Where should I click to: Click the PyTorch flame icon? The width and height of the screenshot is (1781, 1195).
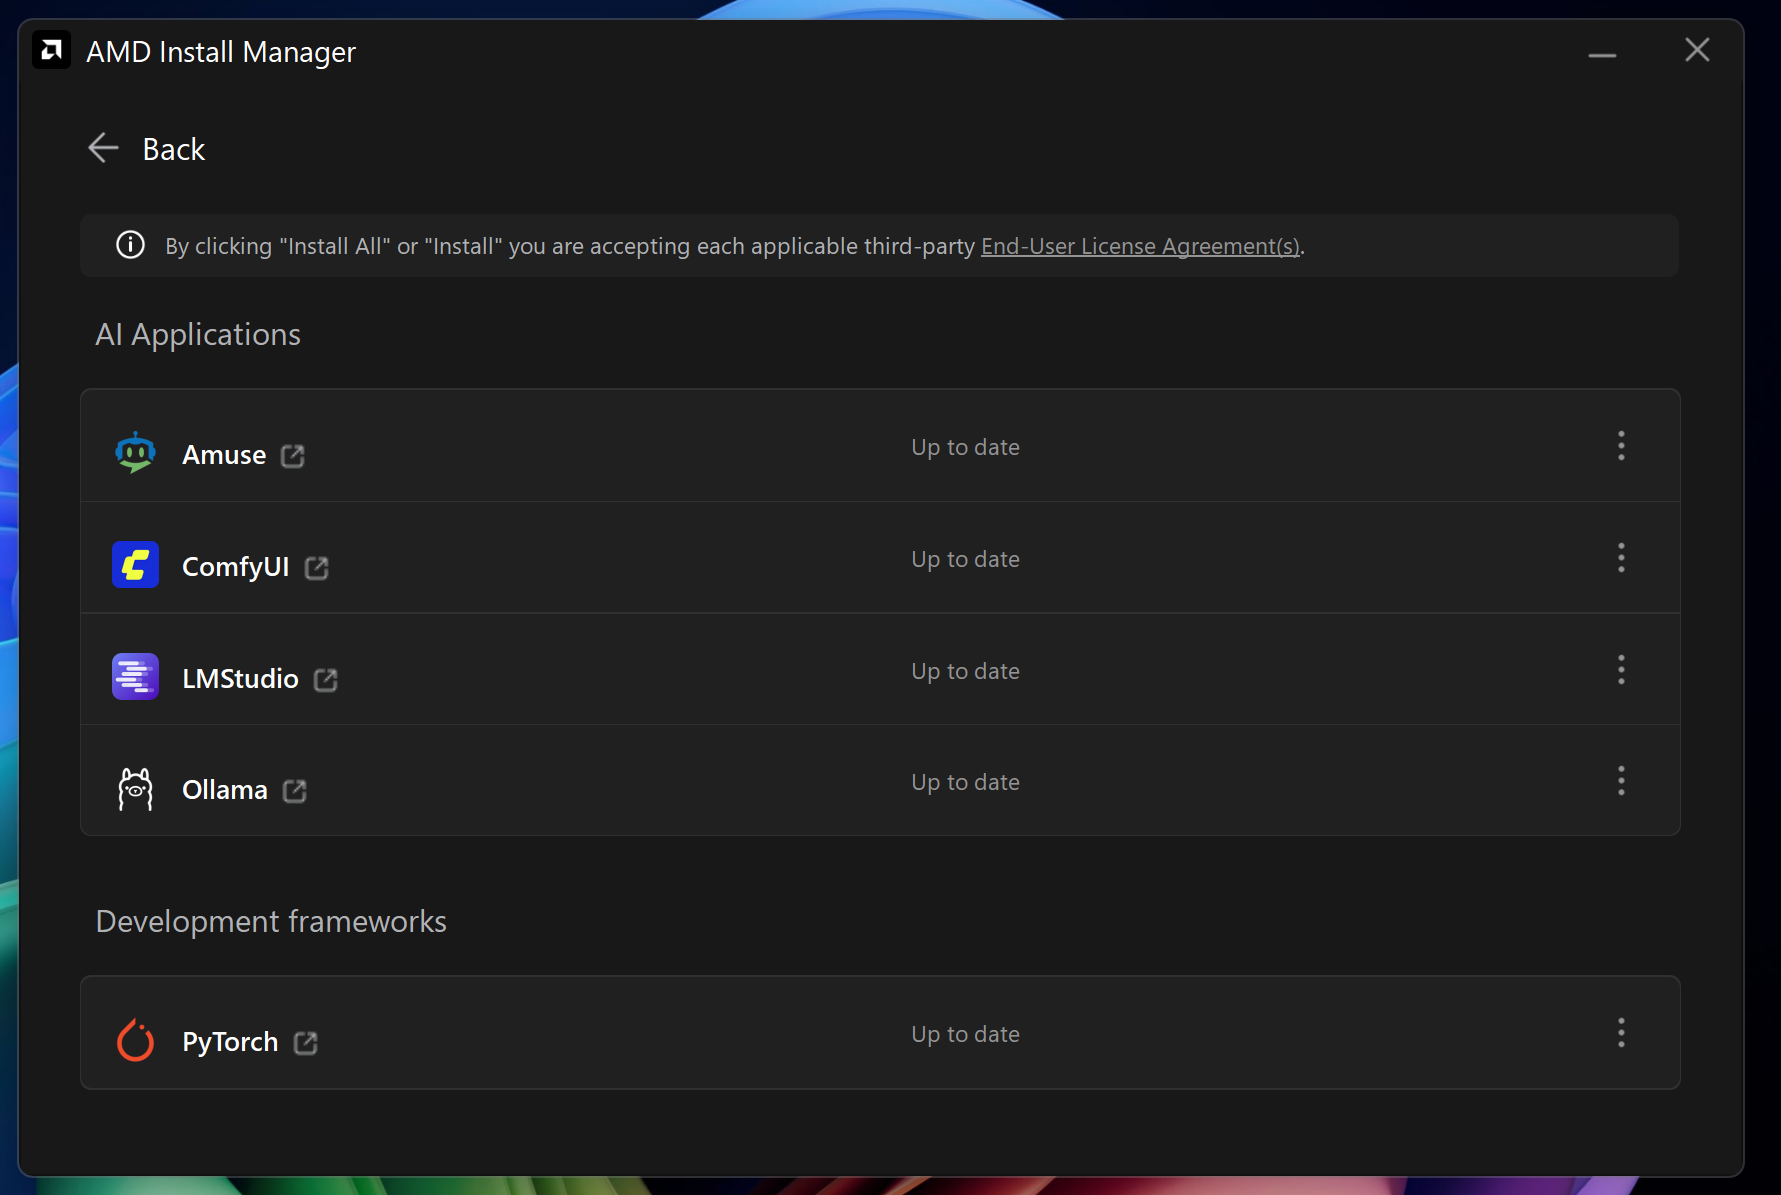[135, 1040]
